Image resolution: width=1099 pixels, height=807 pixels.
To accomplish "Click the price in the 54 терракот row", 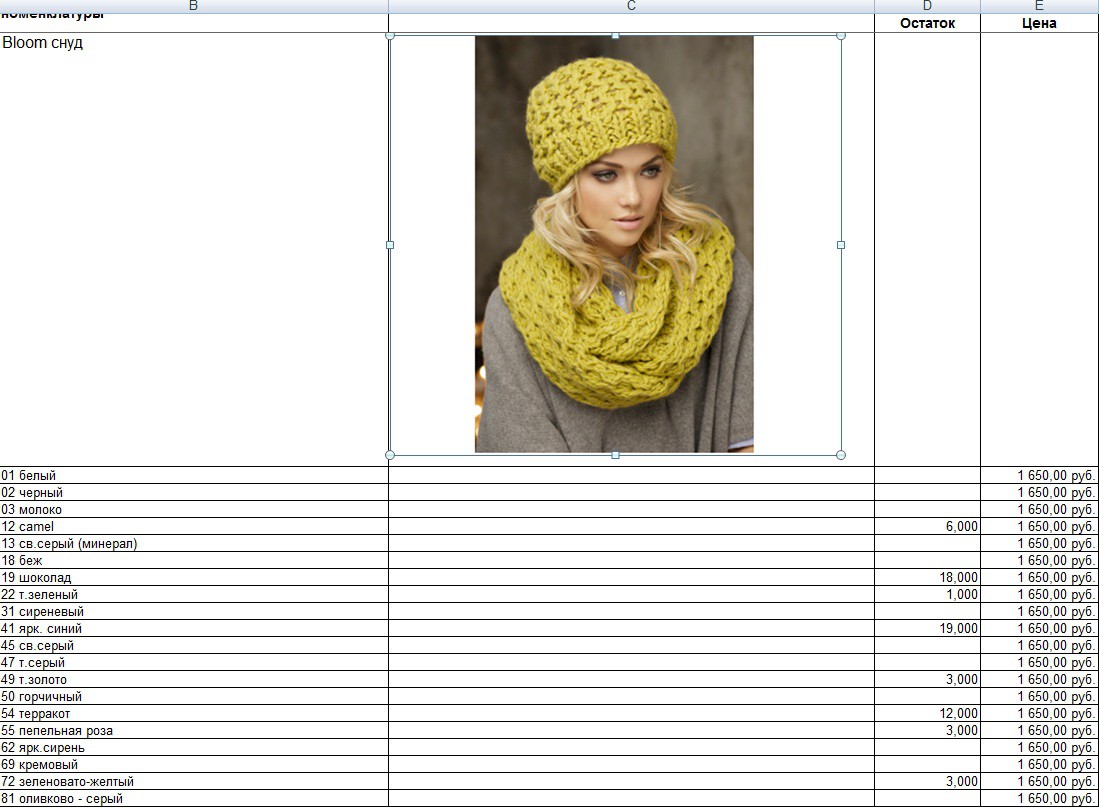I will (x=1039, y=713).
